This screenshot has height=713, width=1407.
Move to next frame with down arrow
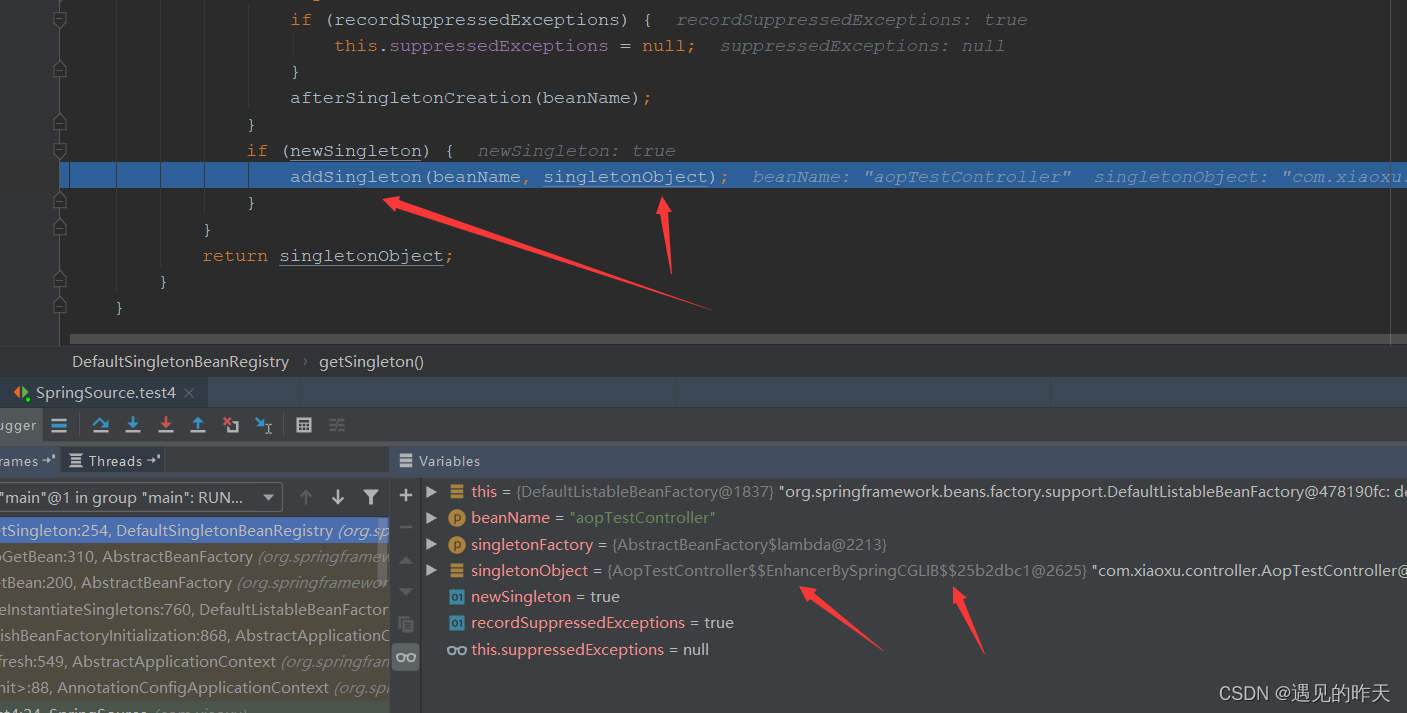(338, 497)
